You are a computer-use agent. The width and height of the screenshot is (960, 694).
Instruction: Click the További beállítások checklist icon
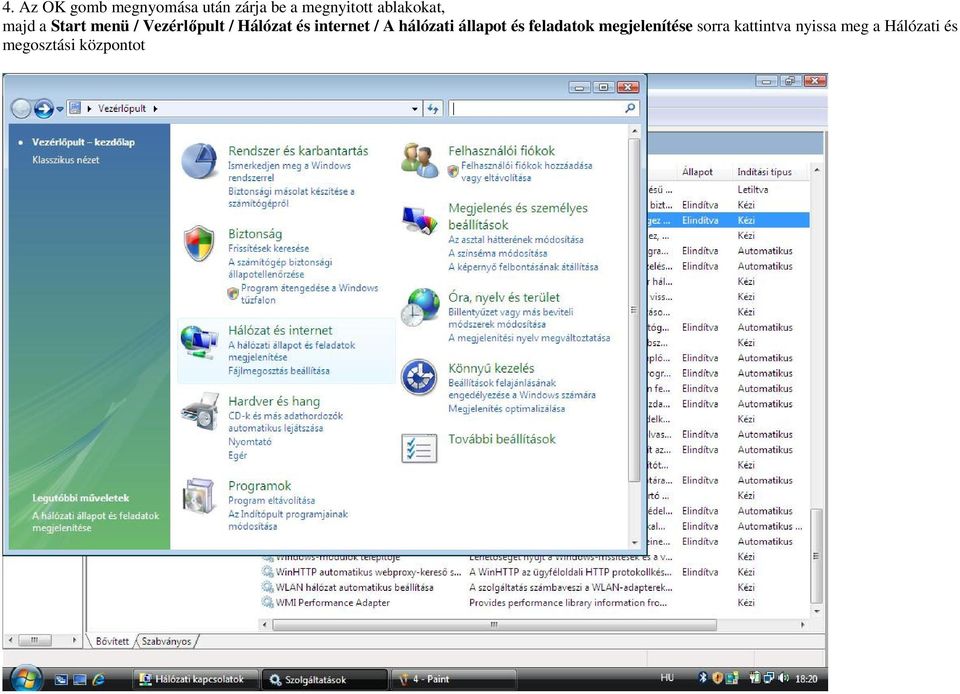point(419,448)
